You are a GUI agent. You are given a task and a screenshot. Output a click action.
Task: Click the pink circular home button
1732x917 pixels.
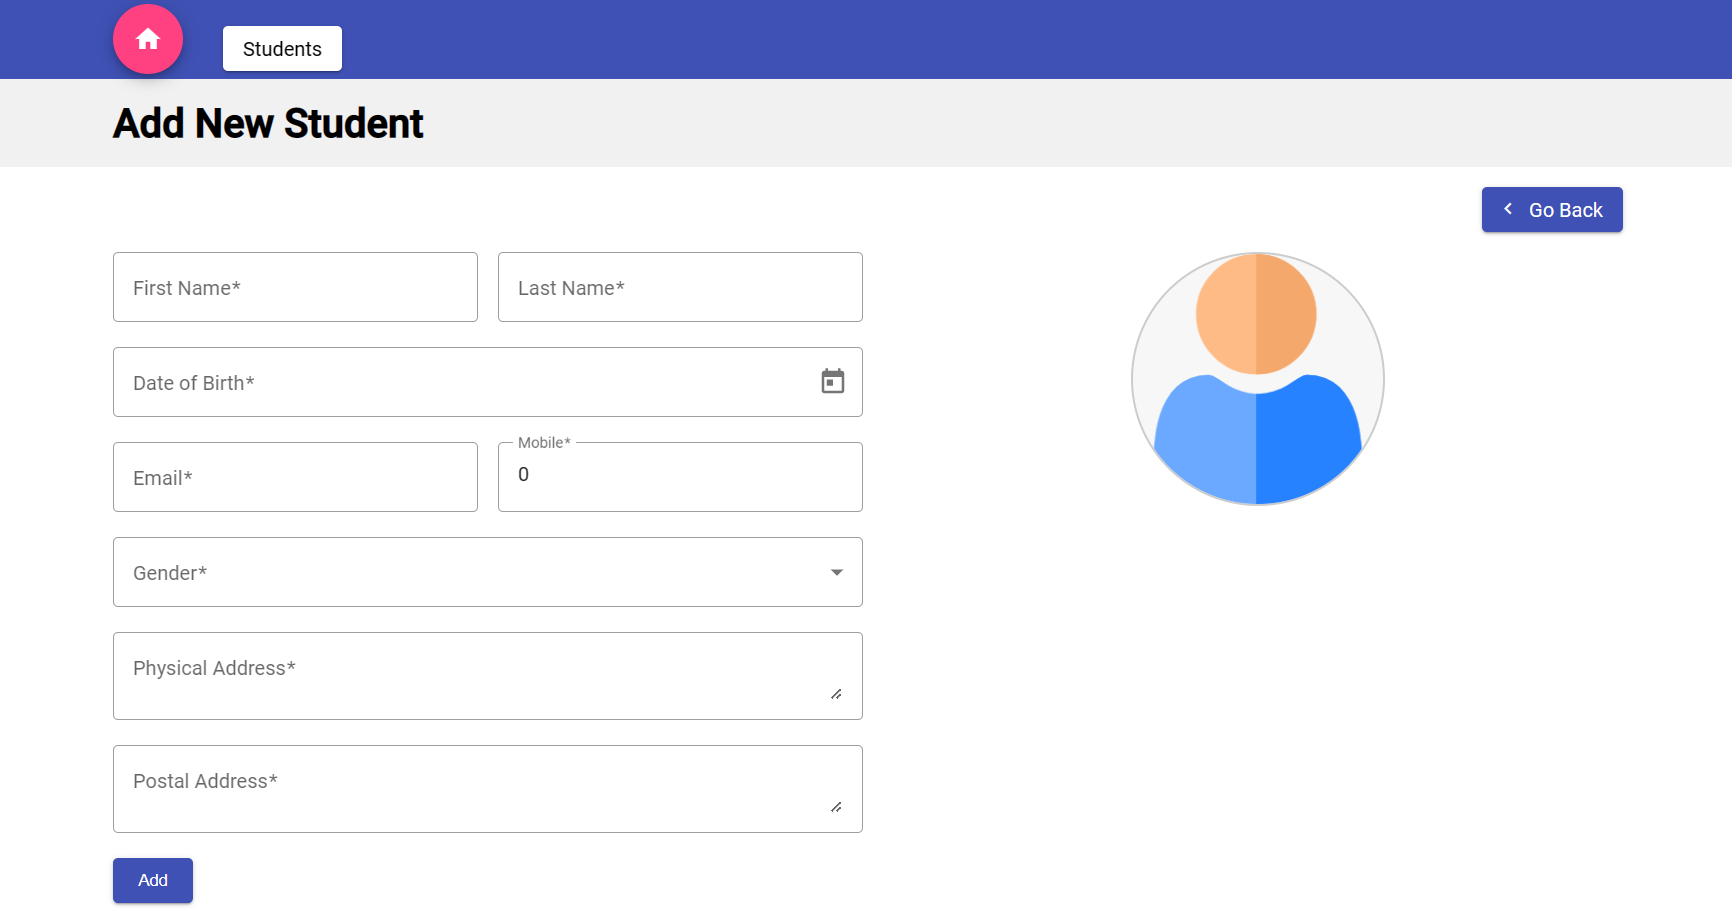[x=148, y=39]
